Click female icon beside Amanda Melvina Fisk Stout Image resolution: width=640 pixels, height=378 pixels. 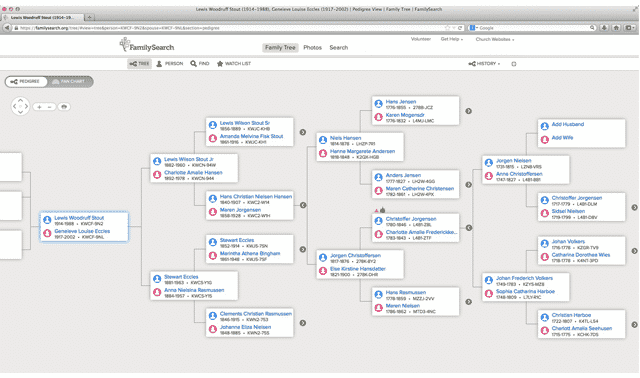[x=213, y=138]
